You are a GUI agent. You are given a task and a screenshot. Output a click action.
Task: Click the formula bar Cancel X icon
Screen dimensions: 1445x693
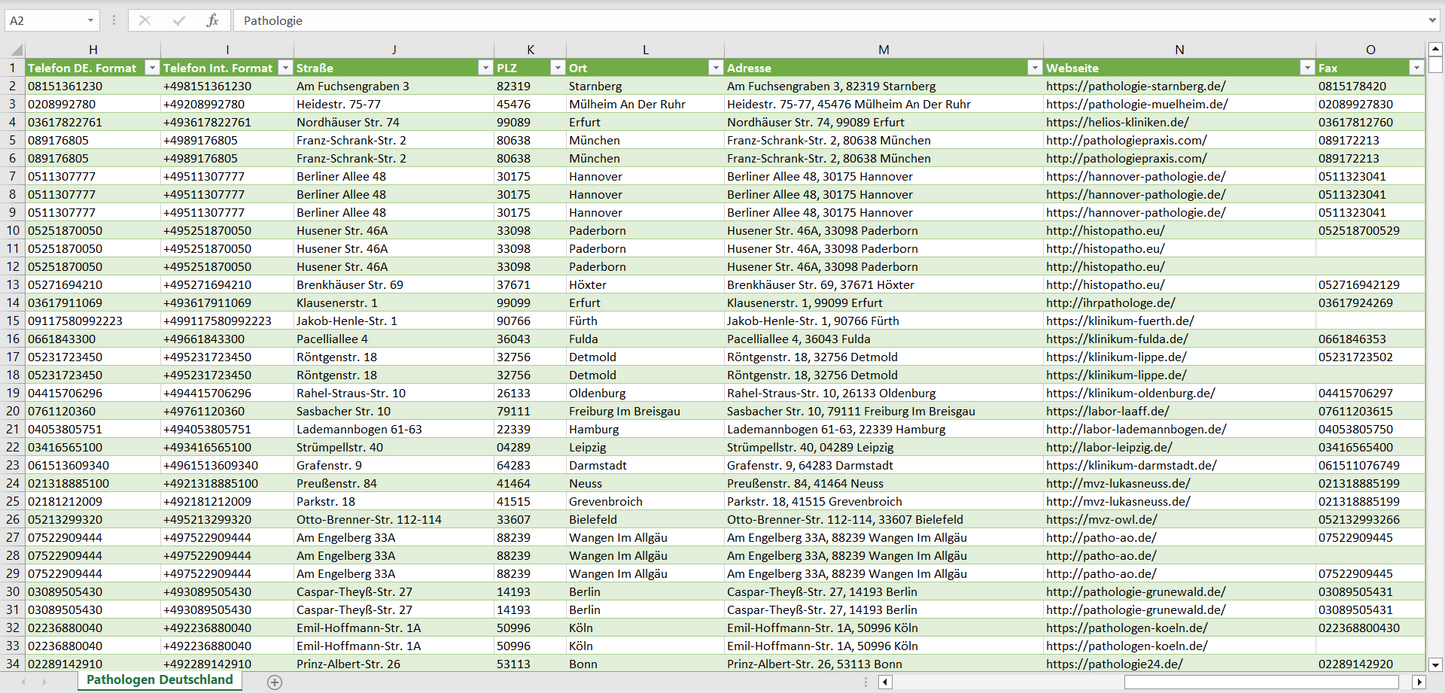coord(145,21)
